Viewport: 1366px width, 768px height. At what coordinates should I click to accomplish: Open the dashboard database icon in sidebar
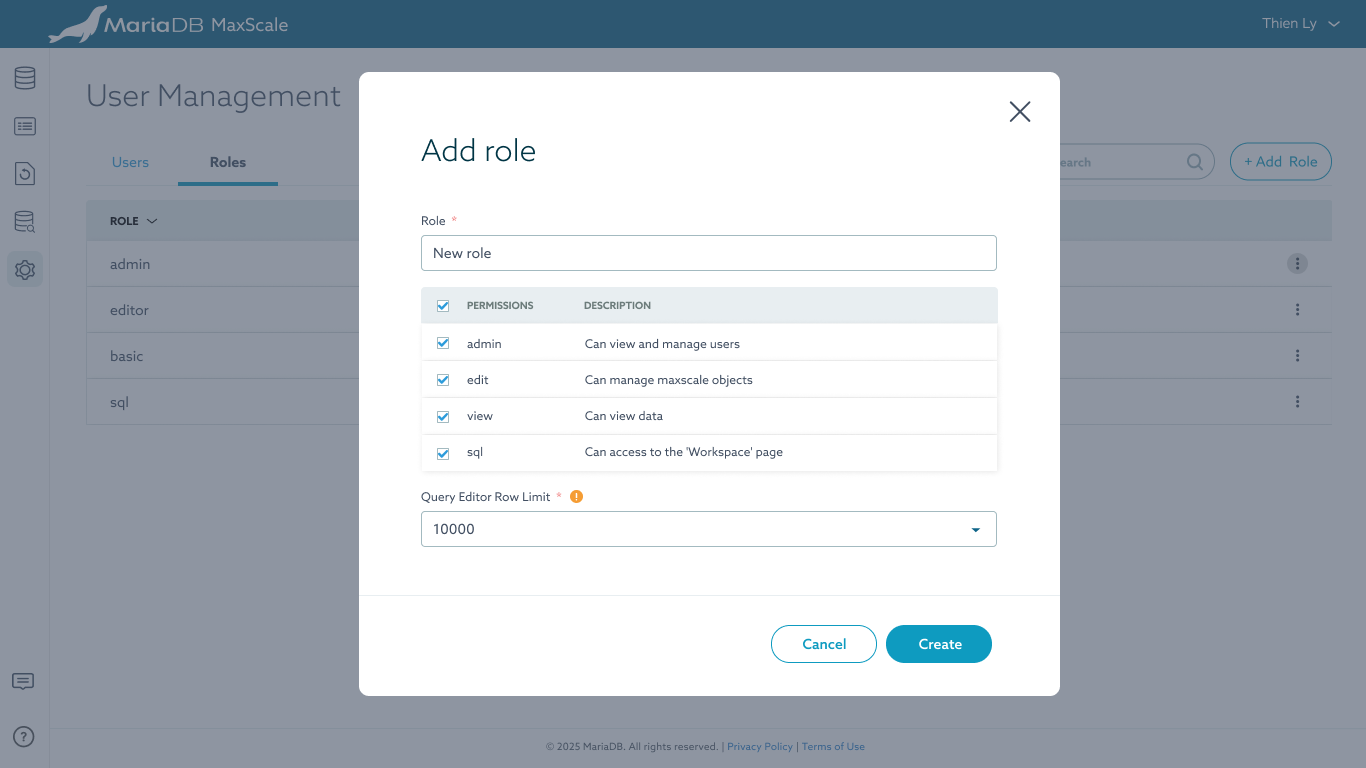25,78
